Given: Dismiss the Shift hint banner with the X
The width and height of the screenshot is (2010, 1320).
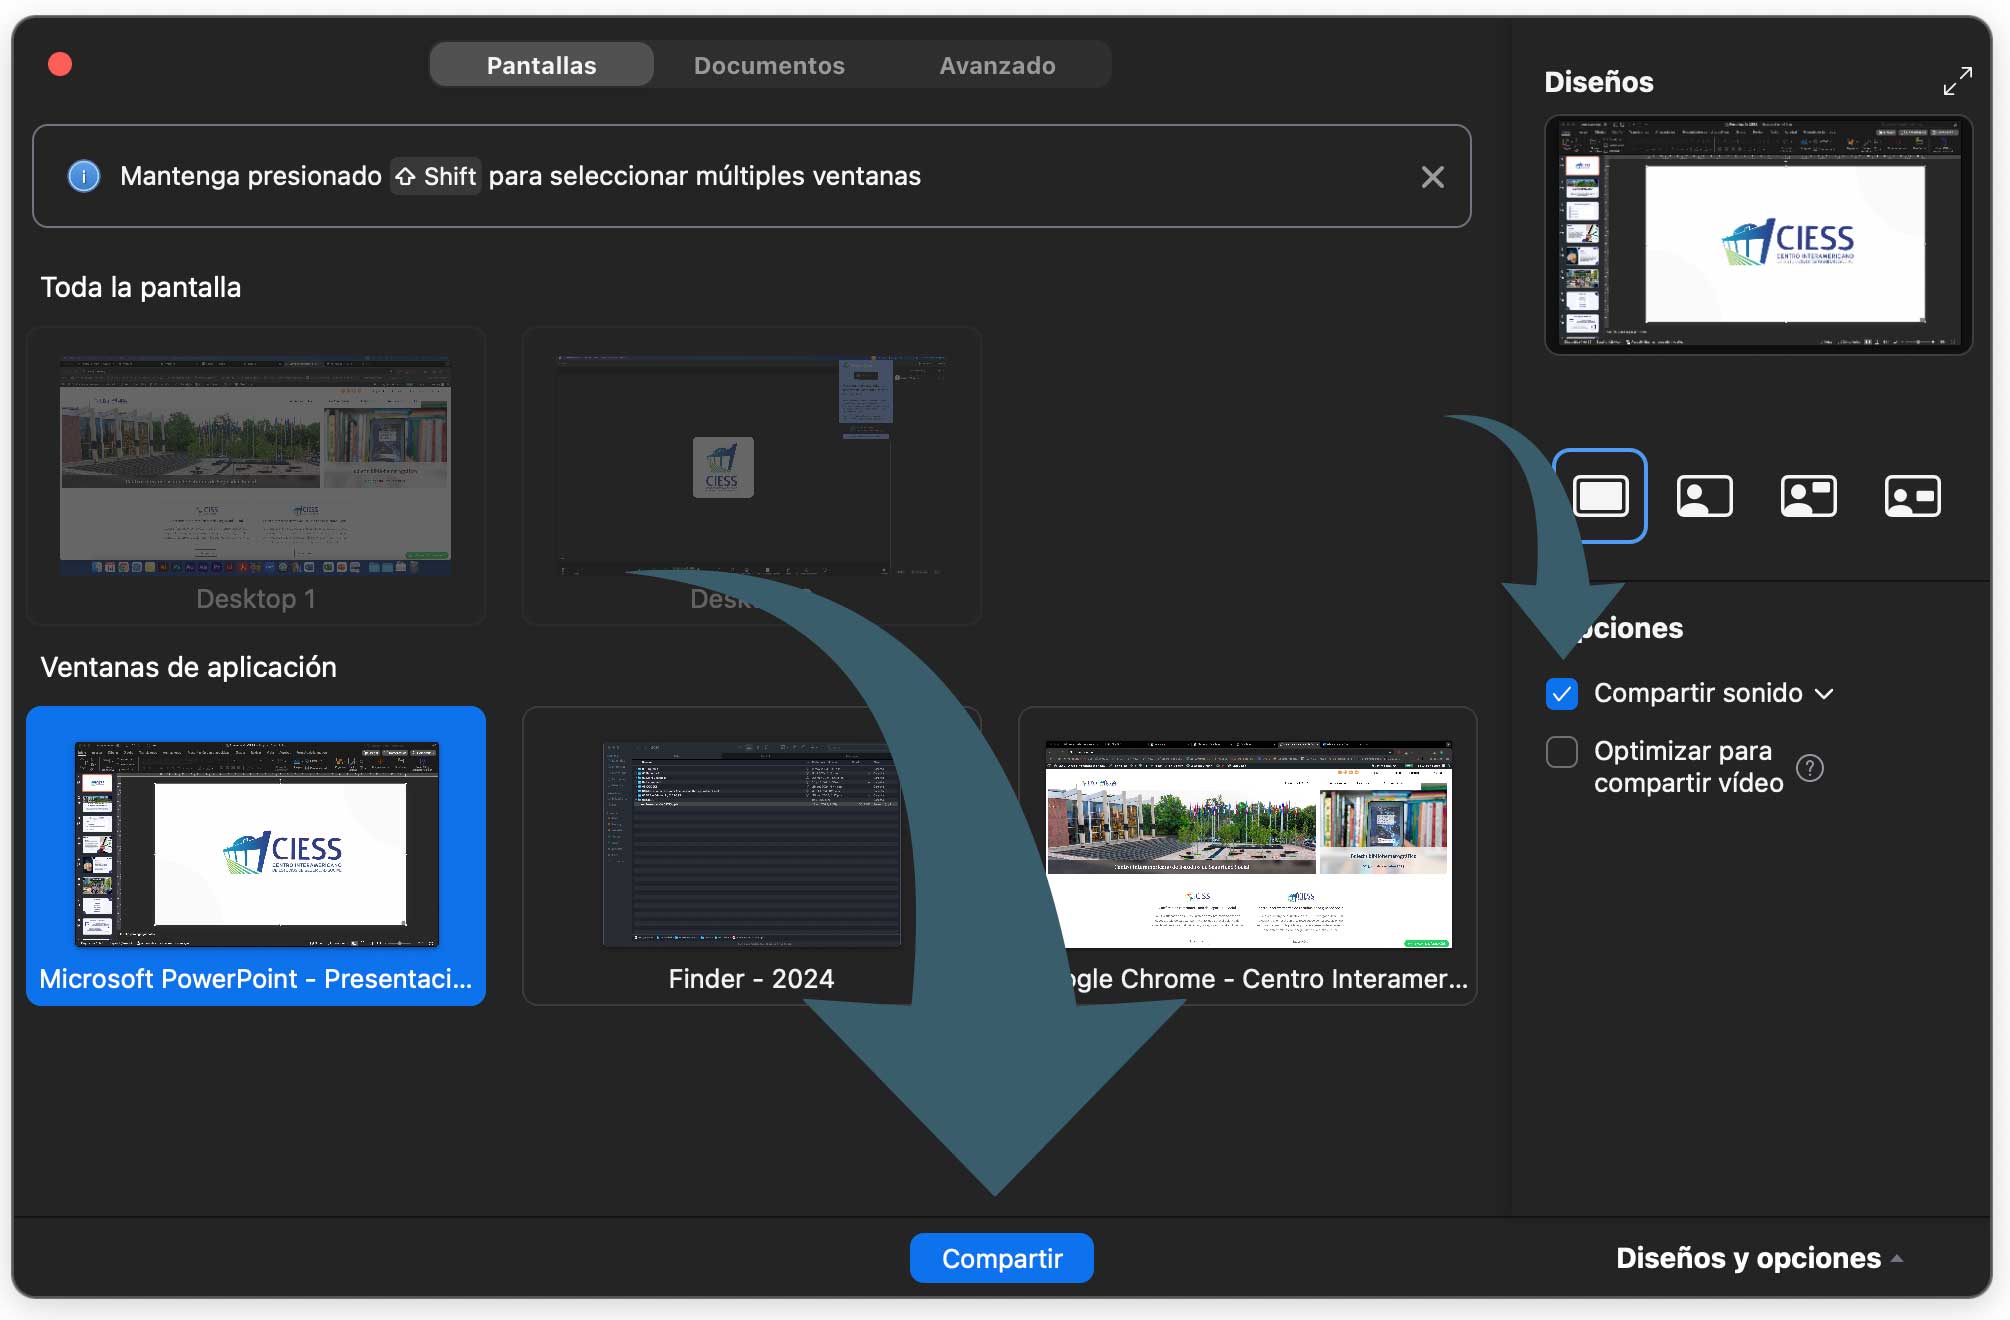Looking at the screenshot, I should coord(1432,177).
